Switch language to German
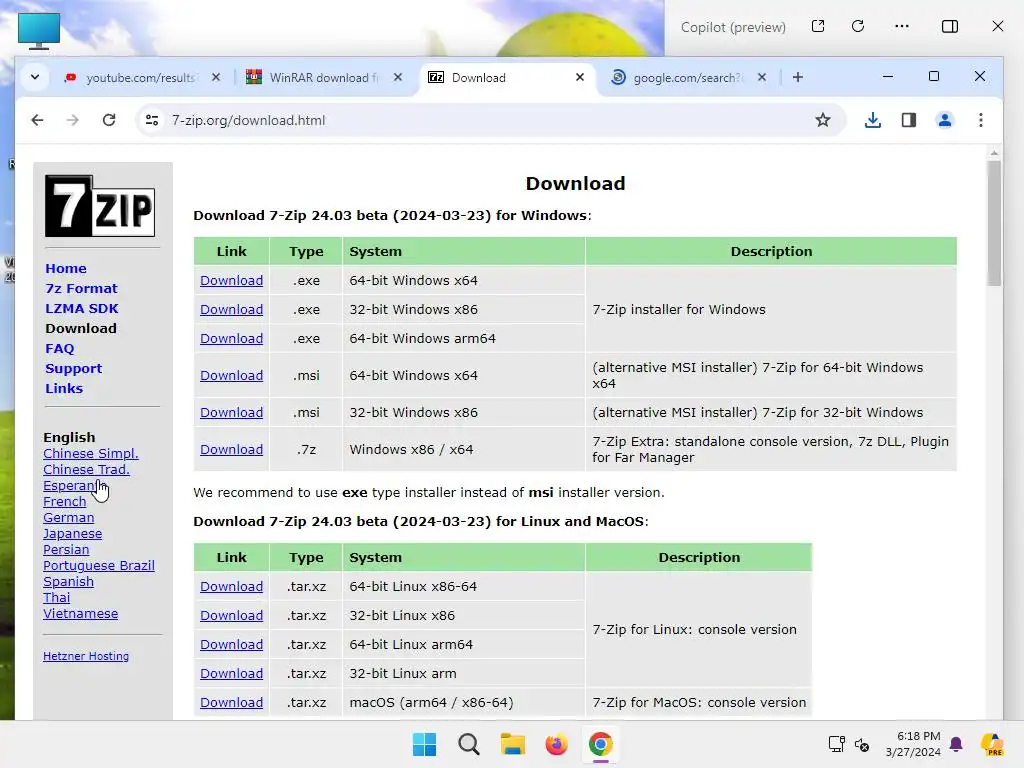The height and width of the screenshot is (768, 1024). 69,517
